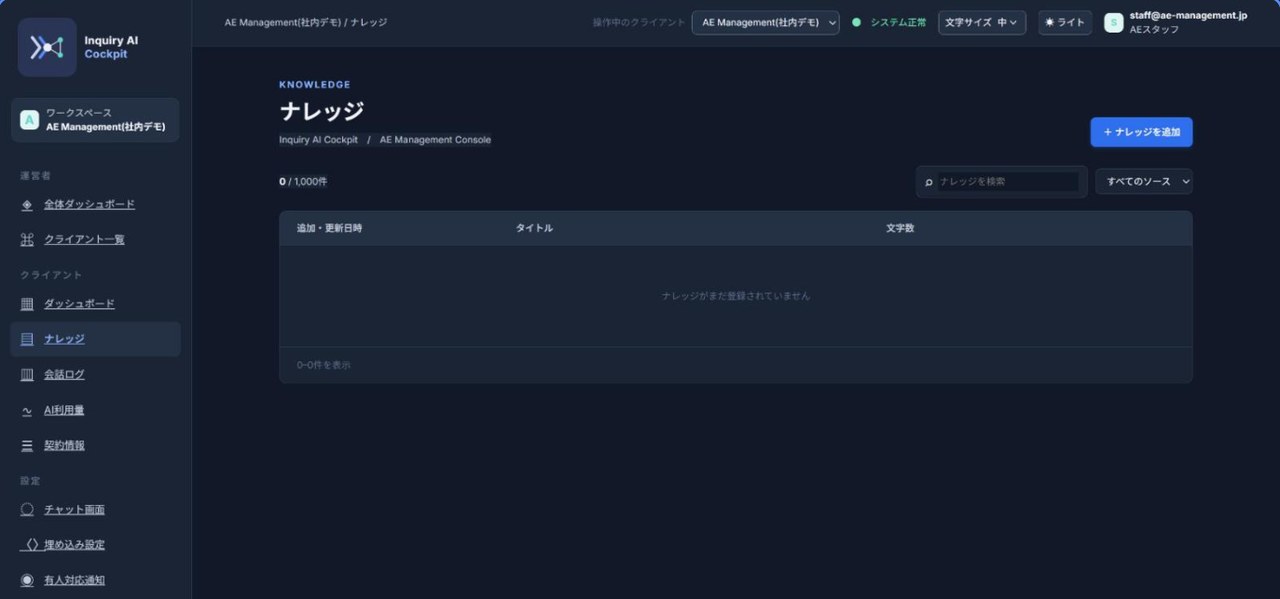Open 全体ダッシュボード from the sidebar
Image resolution: width=1280 pixels, height=599 pixels.
pos(95,205)
